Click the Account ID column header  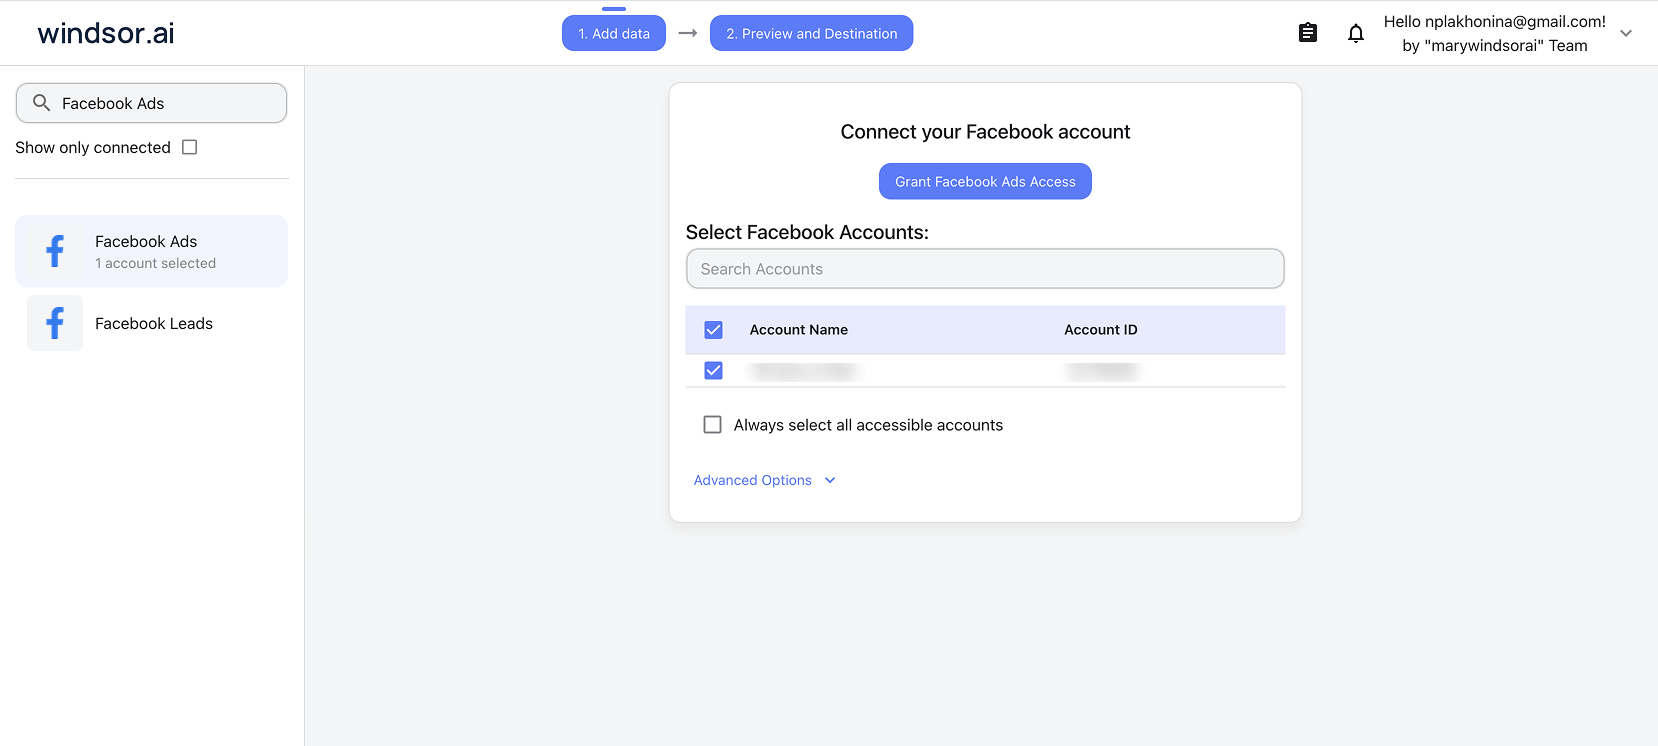pos(1101,330)
